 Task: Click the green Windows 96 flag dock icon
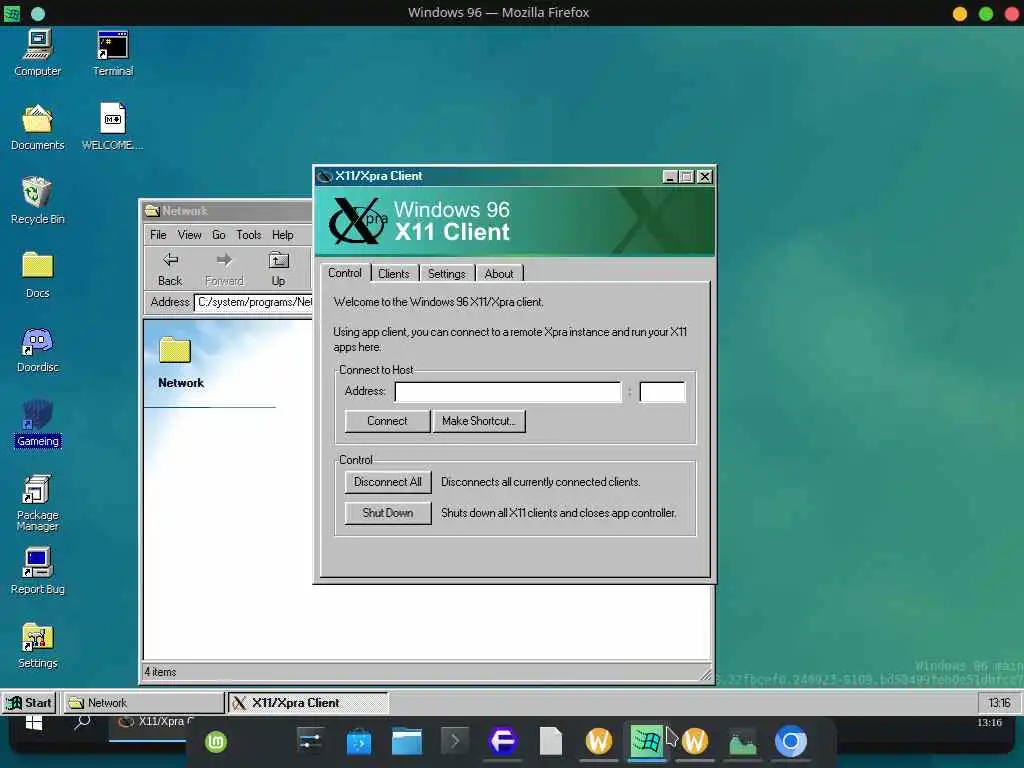click(646, 741)
